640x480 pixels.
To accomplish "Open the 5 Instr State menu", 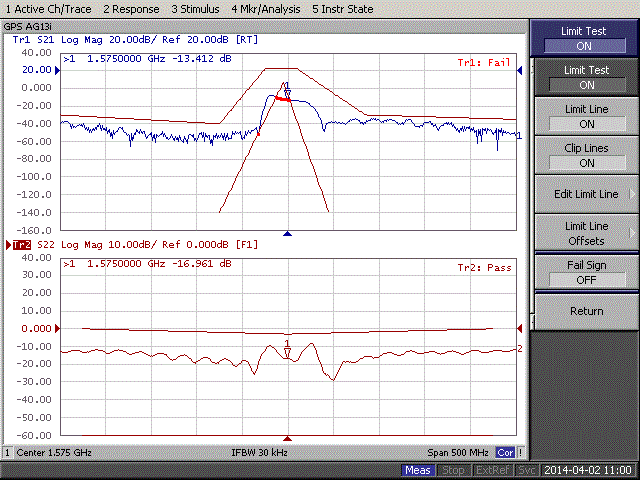I will pyautogui.click(x=342, y=9).
